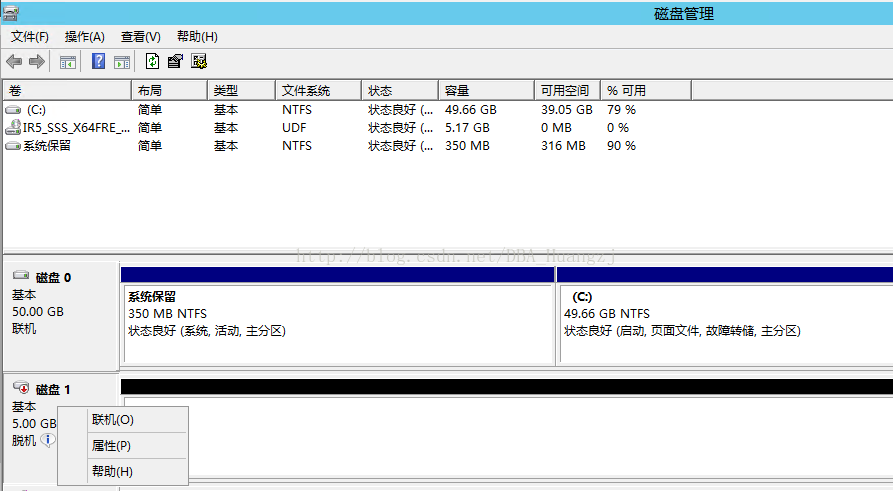Click the 350 MB capacity cell
Image resolution: width=893 pixels, height=491 pixels.
(468, 146)
